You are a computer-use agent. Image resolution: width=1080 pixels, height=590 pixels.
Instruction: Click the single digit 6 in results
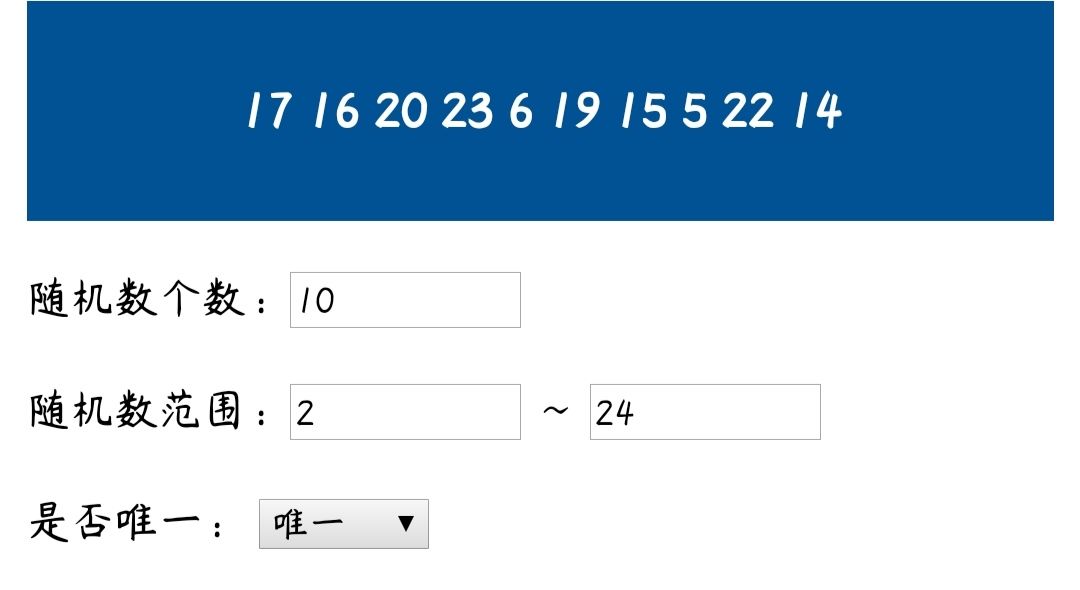[x=521, y=110]
